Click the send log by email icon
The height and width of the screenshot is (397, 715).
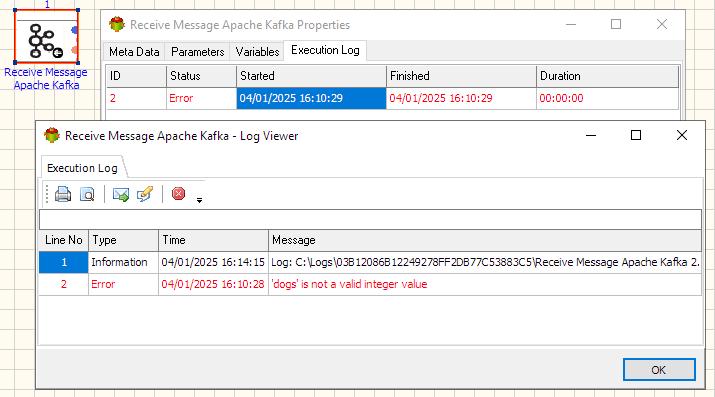pyautogui.click(x=121, y=194)
